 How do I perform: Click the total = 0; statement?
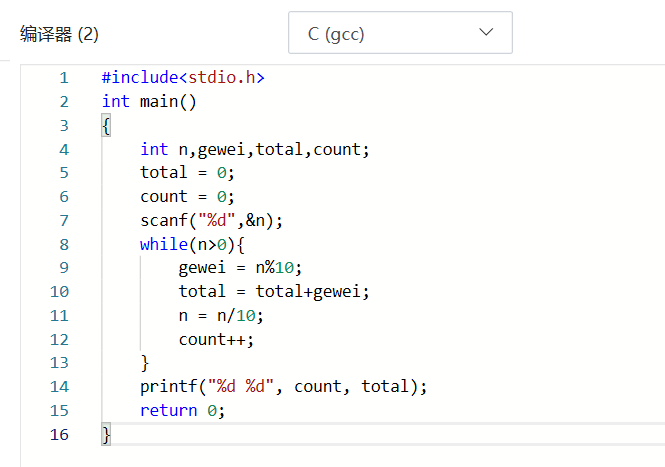187,173
